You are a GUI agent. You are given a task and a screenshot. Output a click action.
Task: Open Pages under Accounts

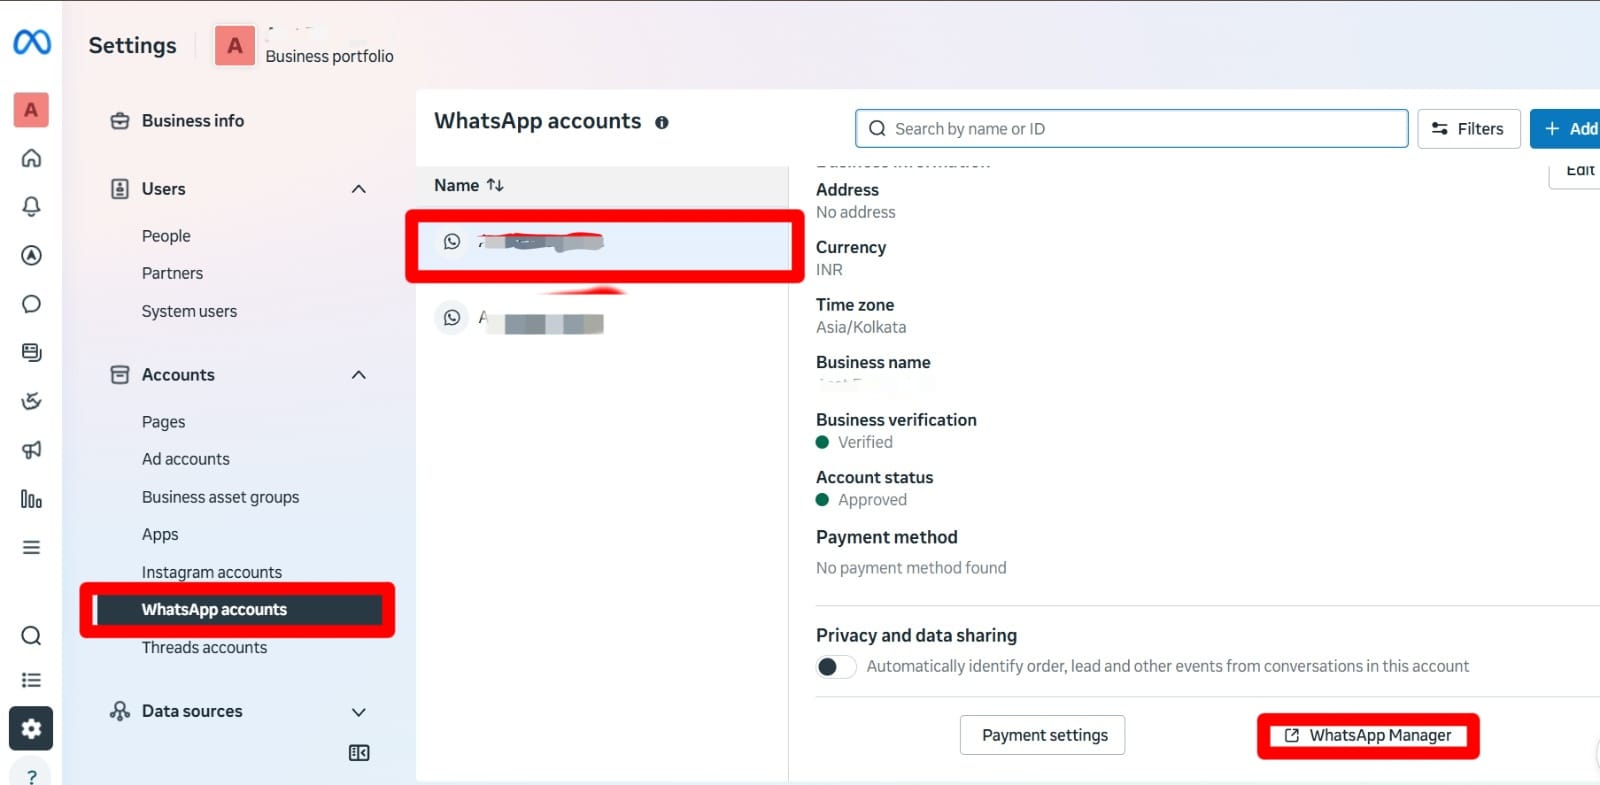(x=163, y=422)
